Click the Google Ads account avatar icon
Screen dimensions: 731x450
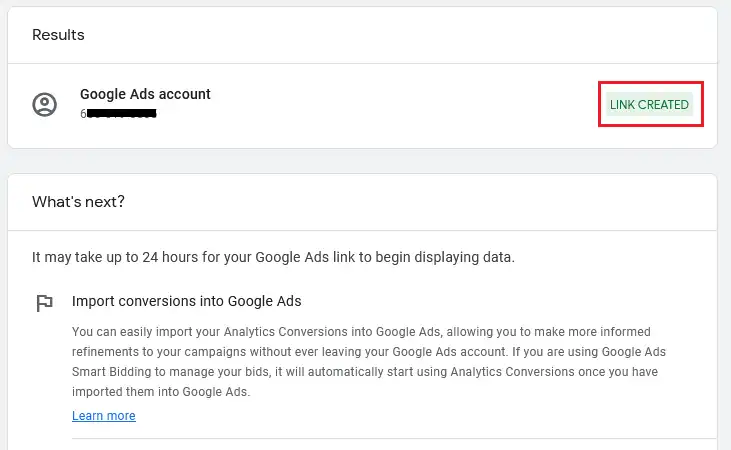[x=44, y=104]
